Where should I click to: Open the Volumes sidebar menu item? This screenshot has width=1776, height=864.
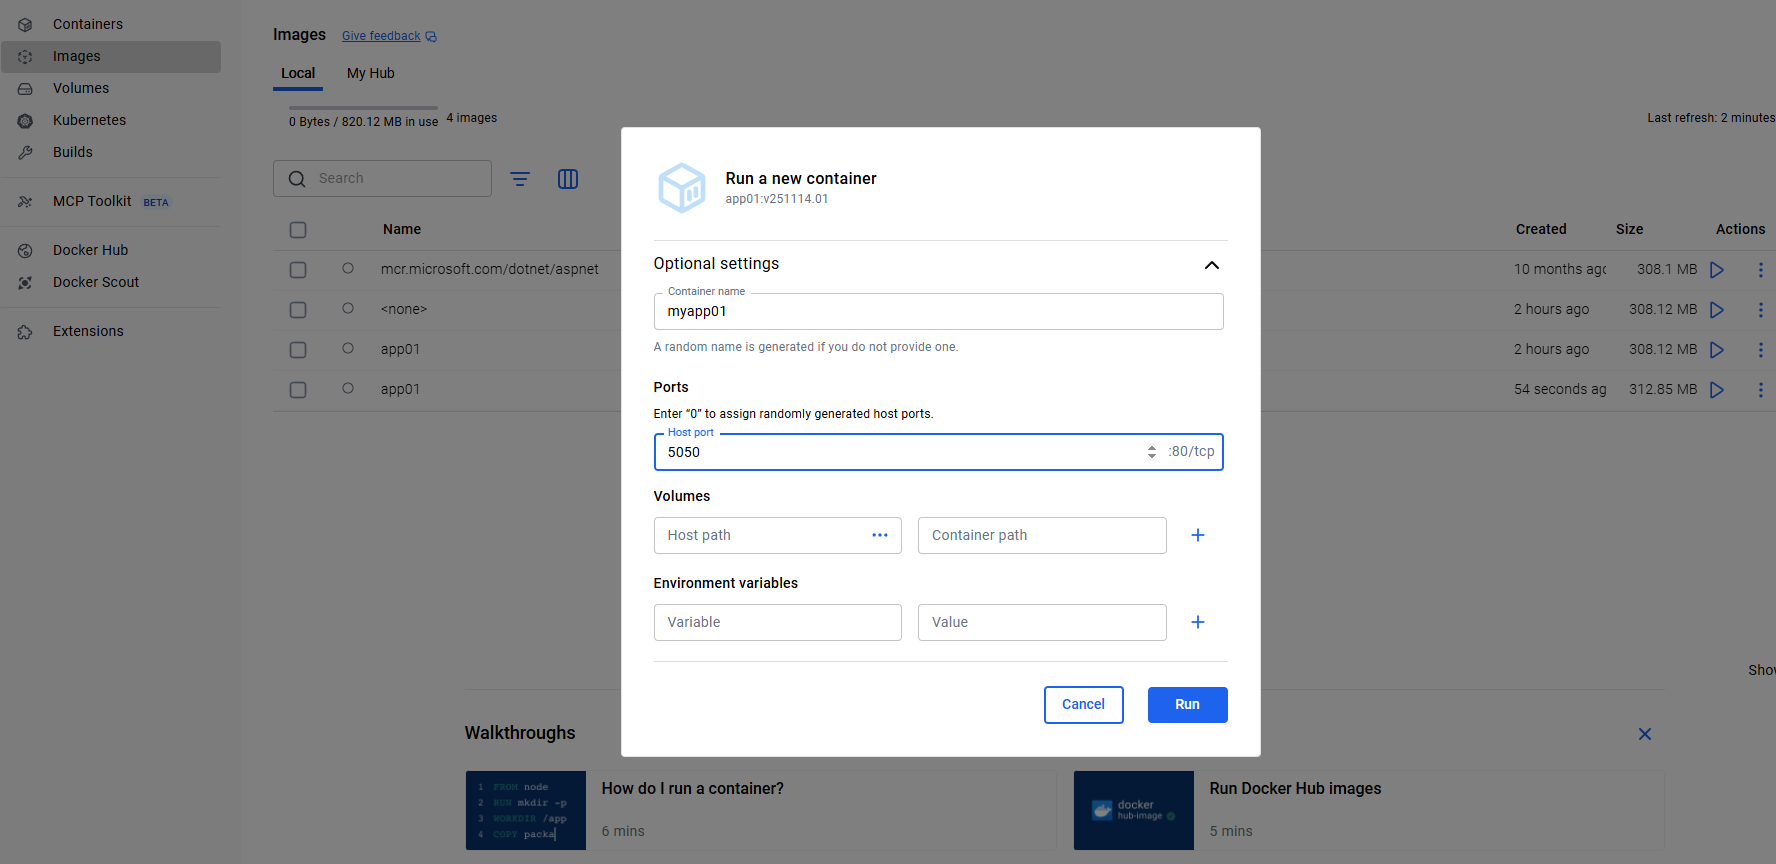tap(81, 88)
